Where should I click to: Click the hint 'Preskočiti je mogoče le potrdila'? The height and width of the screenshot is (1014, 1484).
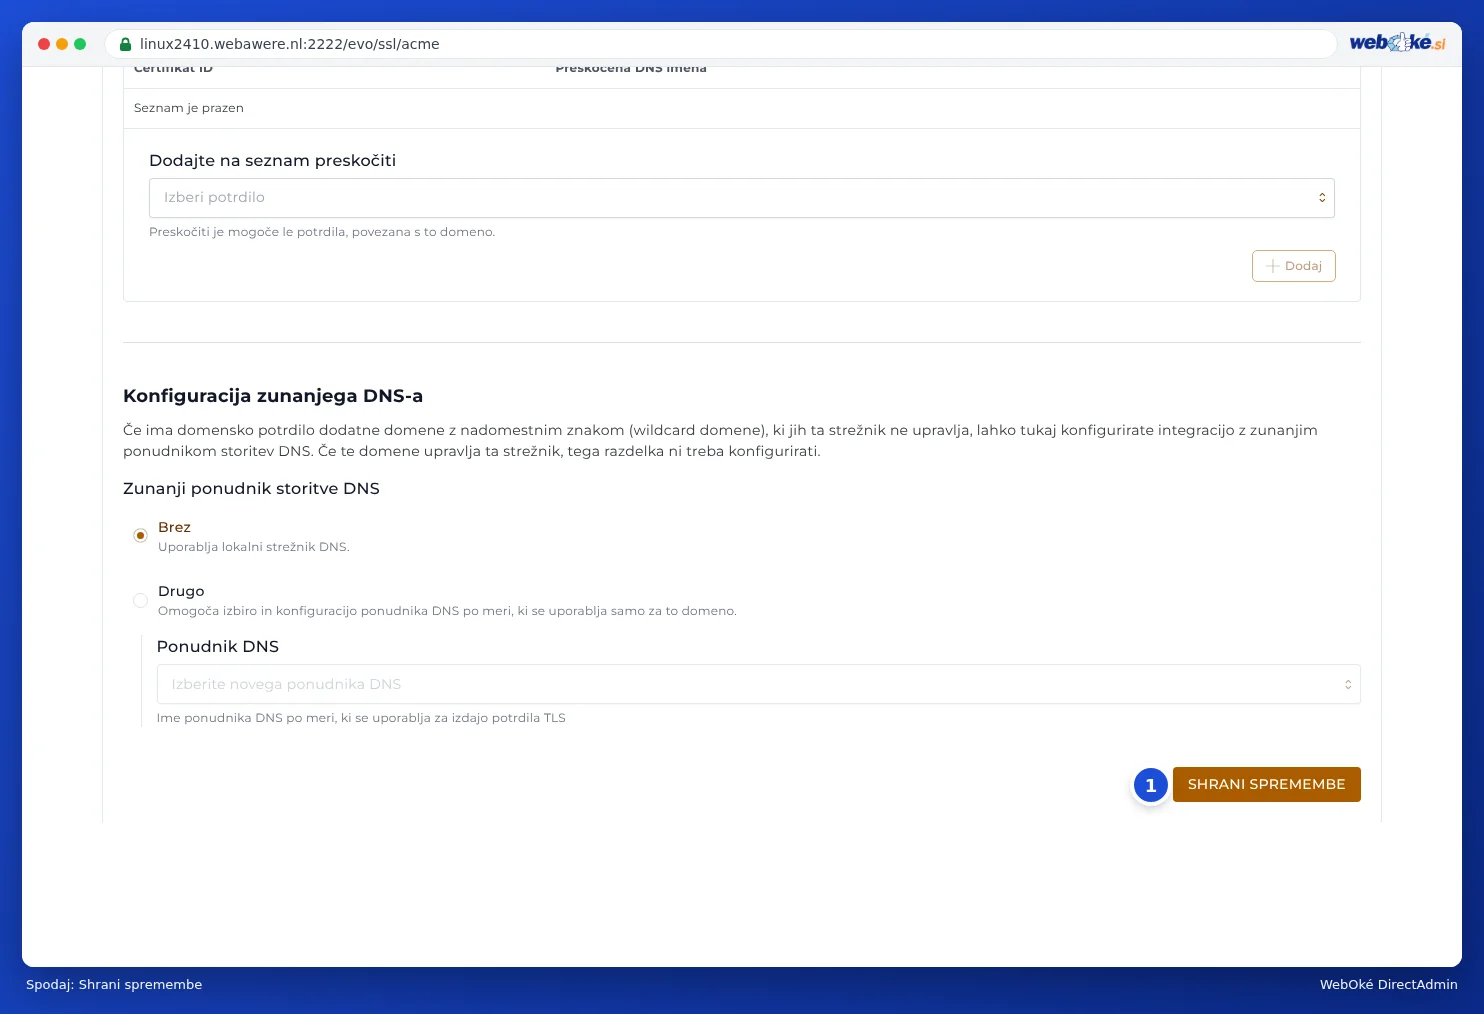(x=322, y=232)
